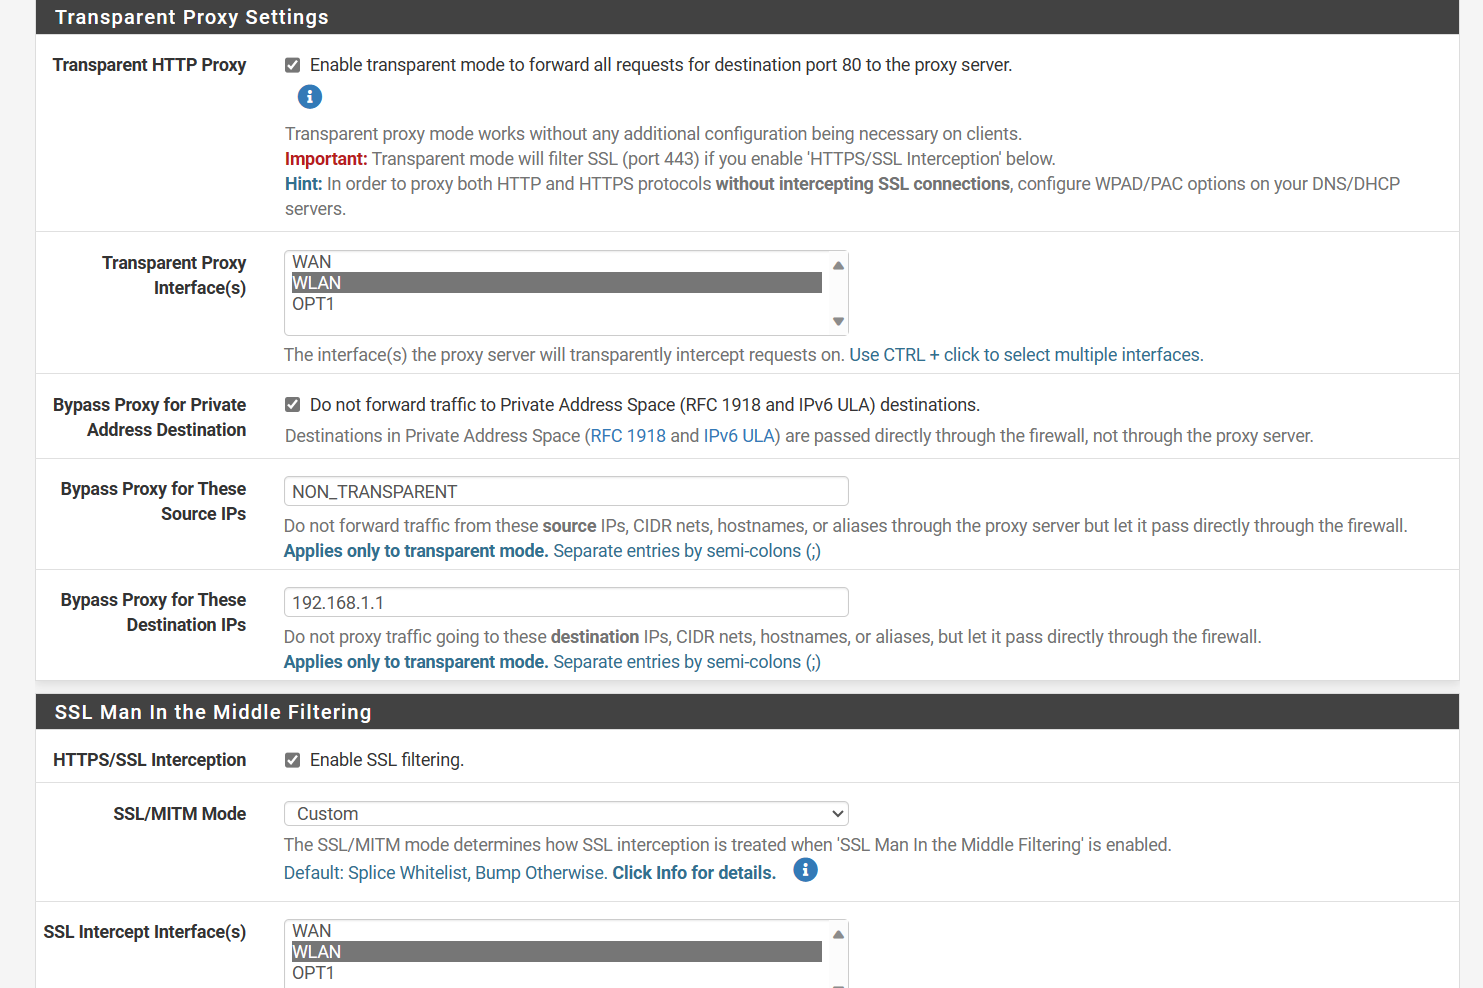The image size is (1483, 988).
Task: Click Use CTRL + click hint text
Action: 1026,355
